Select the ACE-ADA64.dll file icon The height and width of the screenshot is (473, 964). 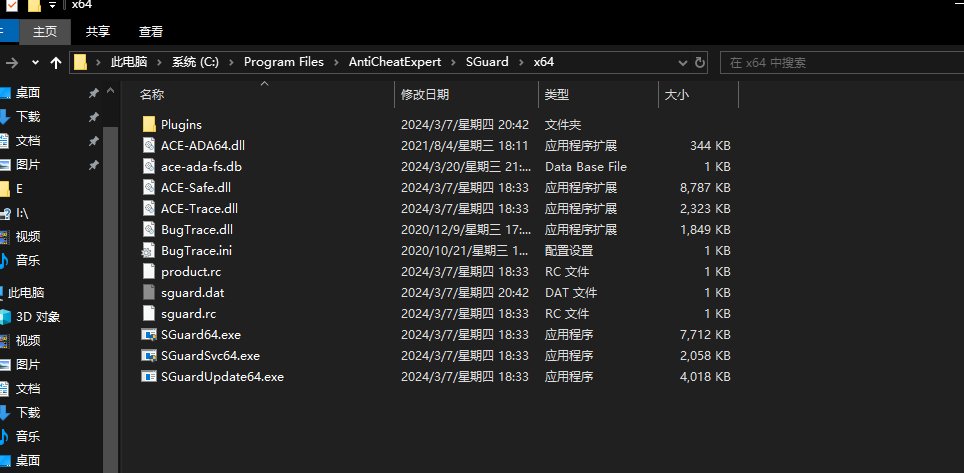coord(149,145)
